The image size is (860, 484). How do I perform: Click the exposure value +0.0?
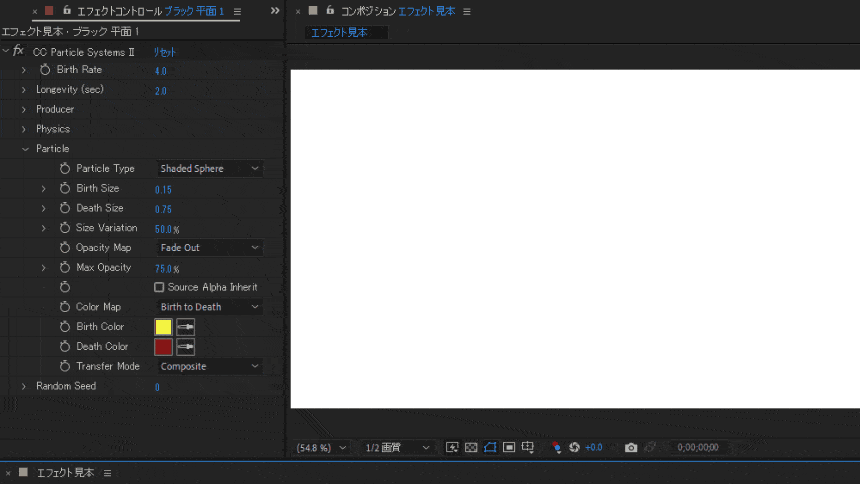coord(593,447)
